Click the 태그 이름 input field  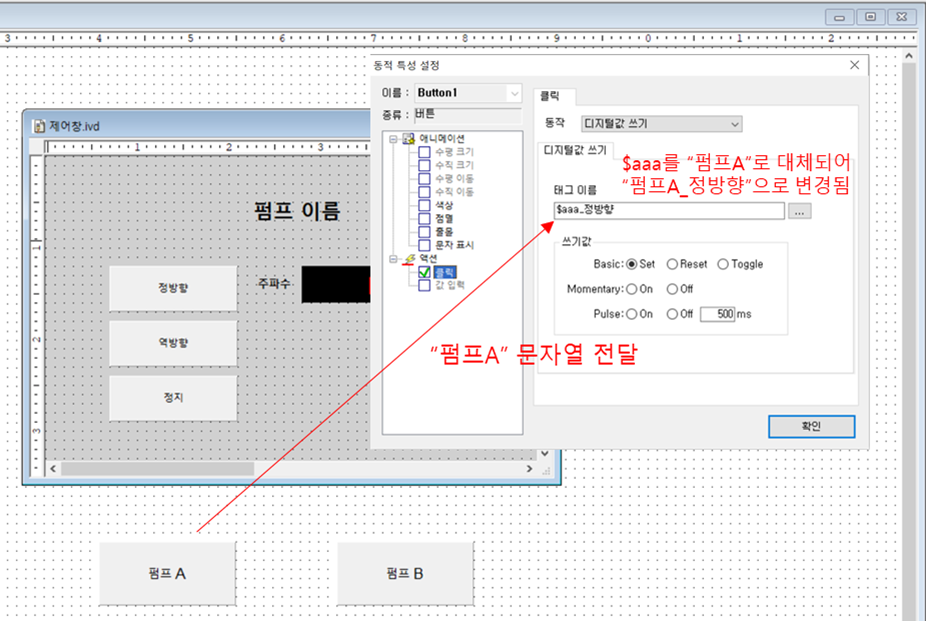click(669, 210)
